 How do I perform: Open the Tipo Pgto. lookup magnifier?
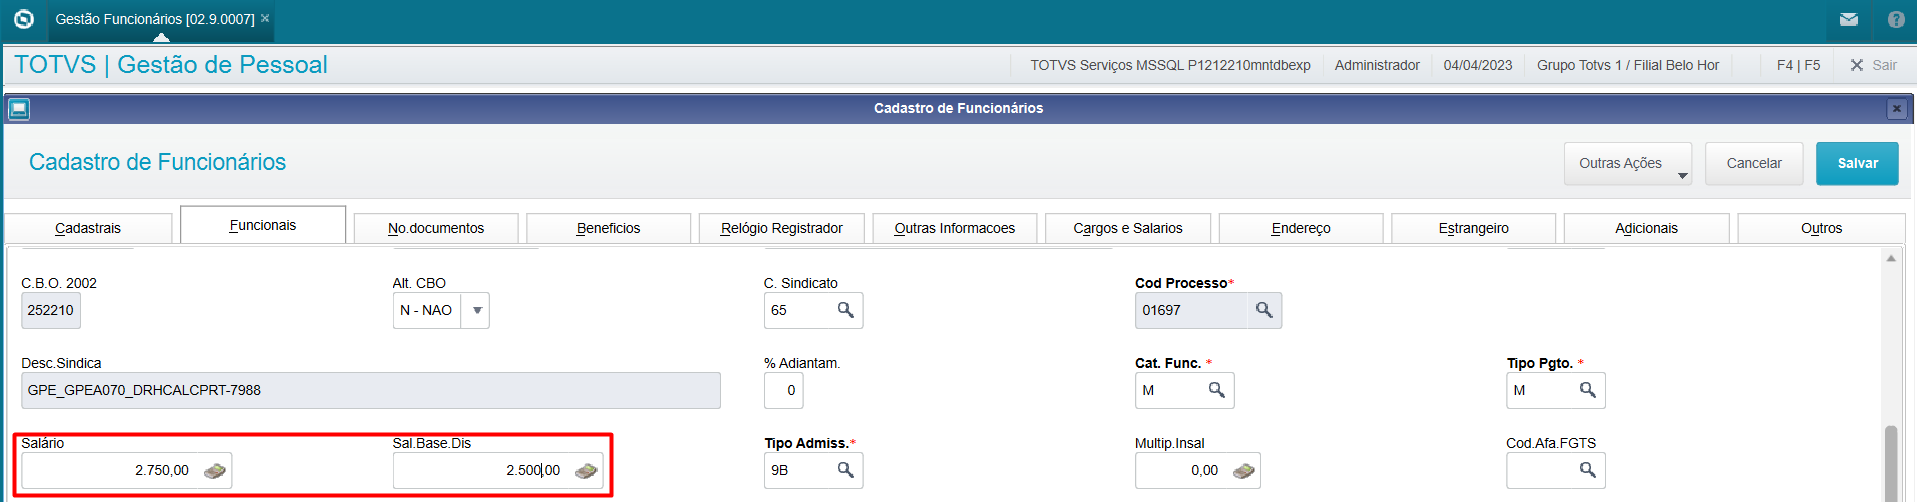tap(1587, 390)
